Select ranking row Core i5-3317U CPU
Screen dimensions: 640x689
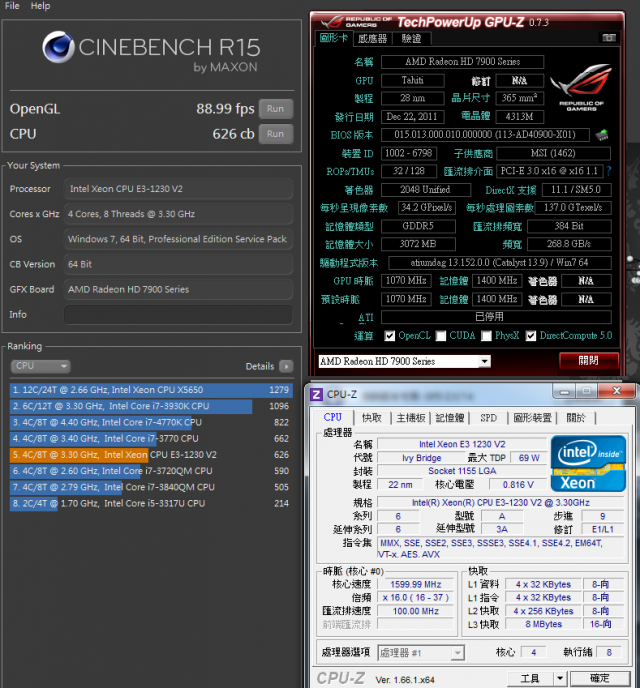coord(151,504)
